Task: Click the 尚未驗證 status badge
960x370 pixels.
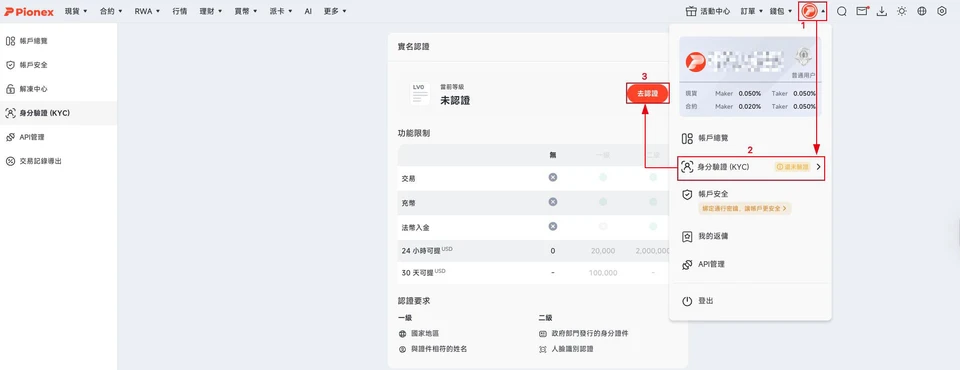Action: [792, 167]
